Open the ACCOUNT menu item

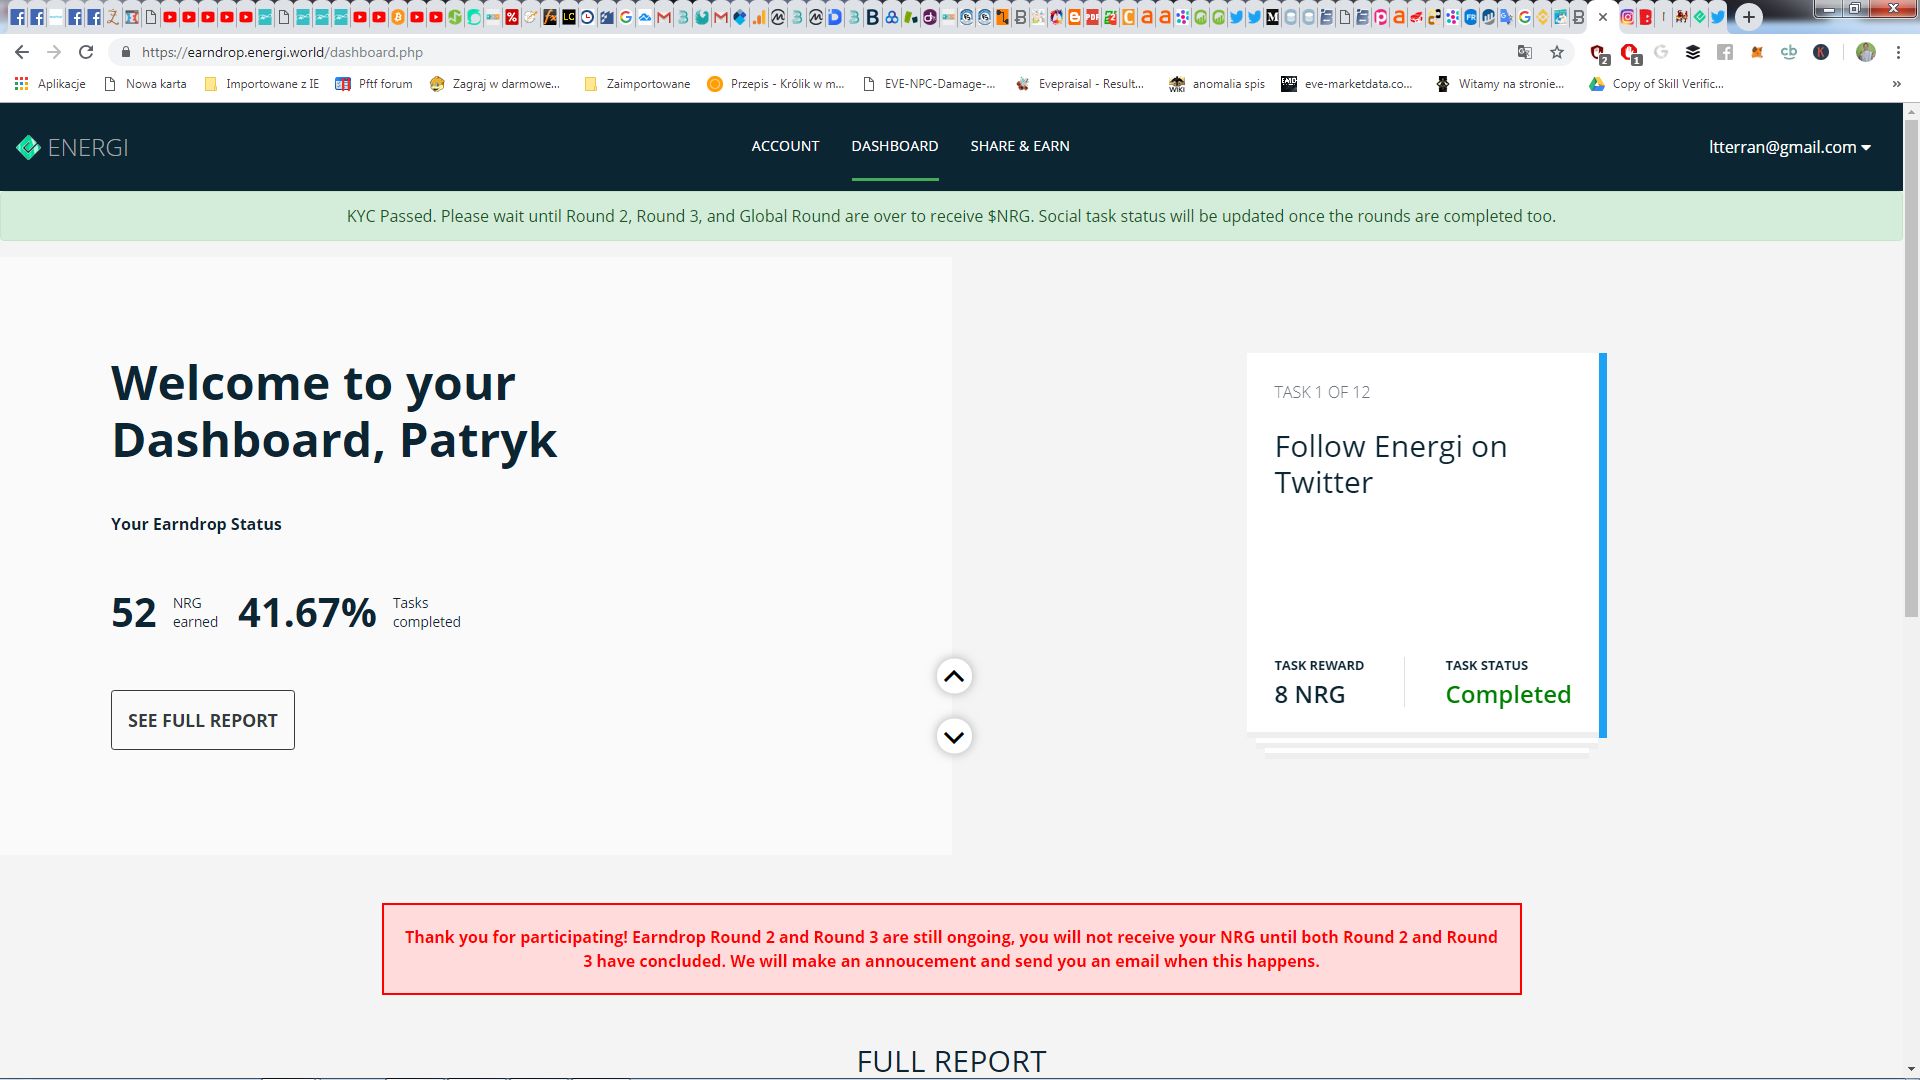point(785,146)
